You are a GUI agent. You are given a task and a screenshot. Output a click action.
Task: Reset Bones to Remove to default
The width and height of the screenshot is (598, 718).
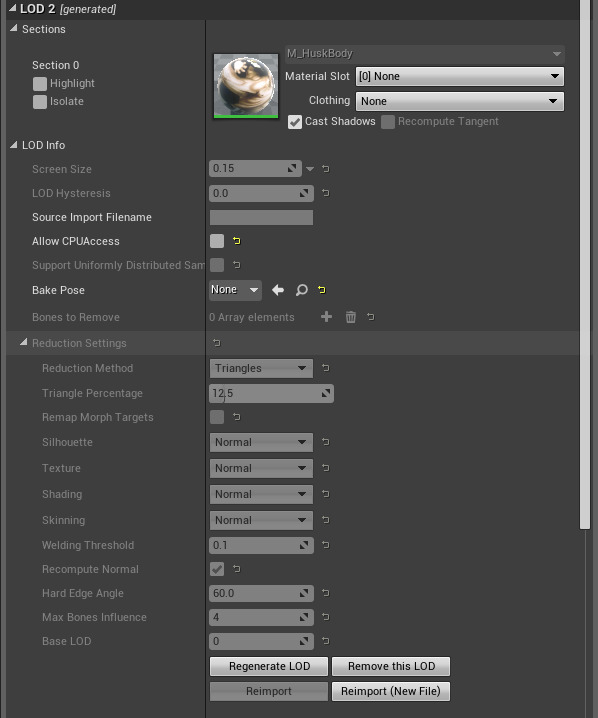click(371, 316)
